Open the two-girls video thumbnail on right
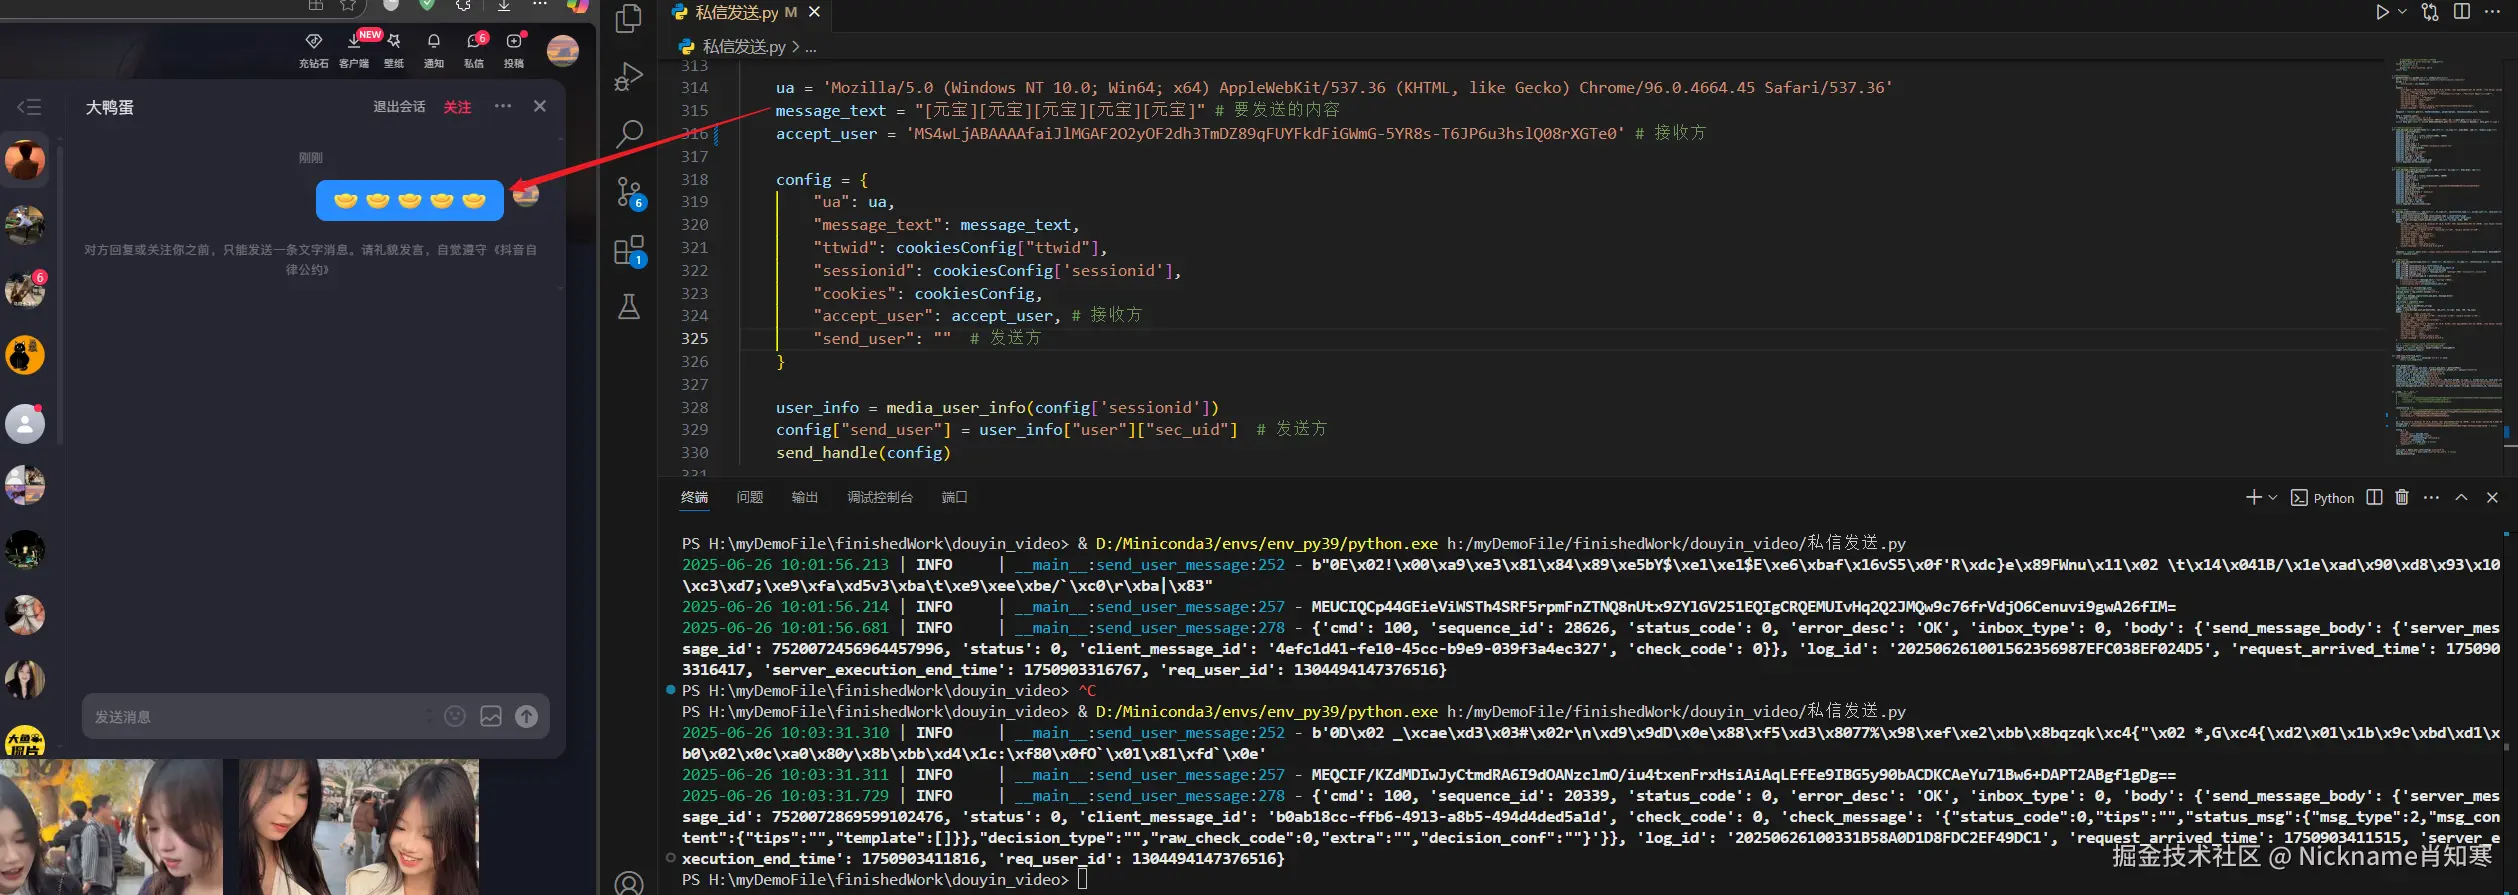Screen dimensions: 2518x895 358,826
